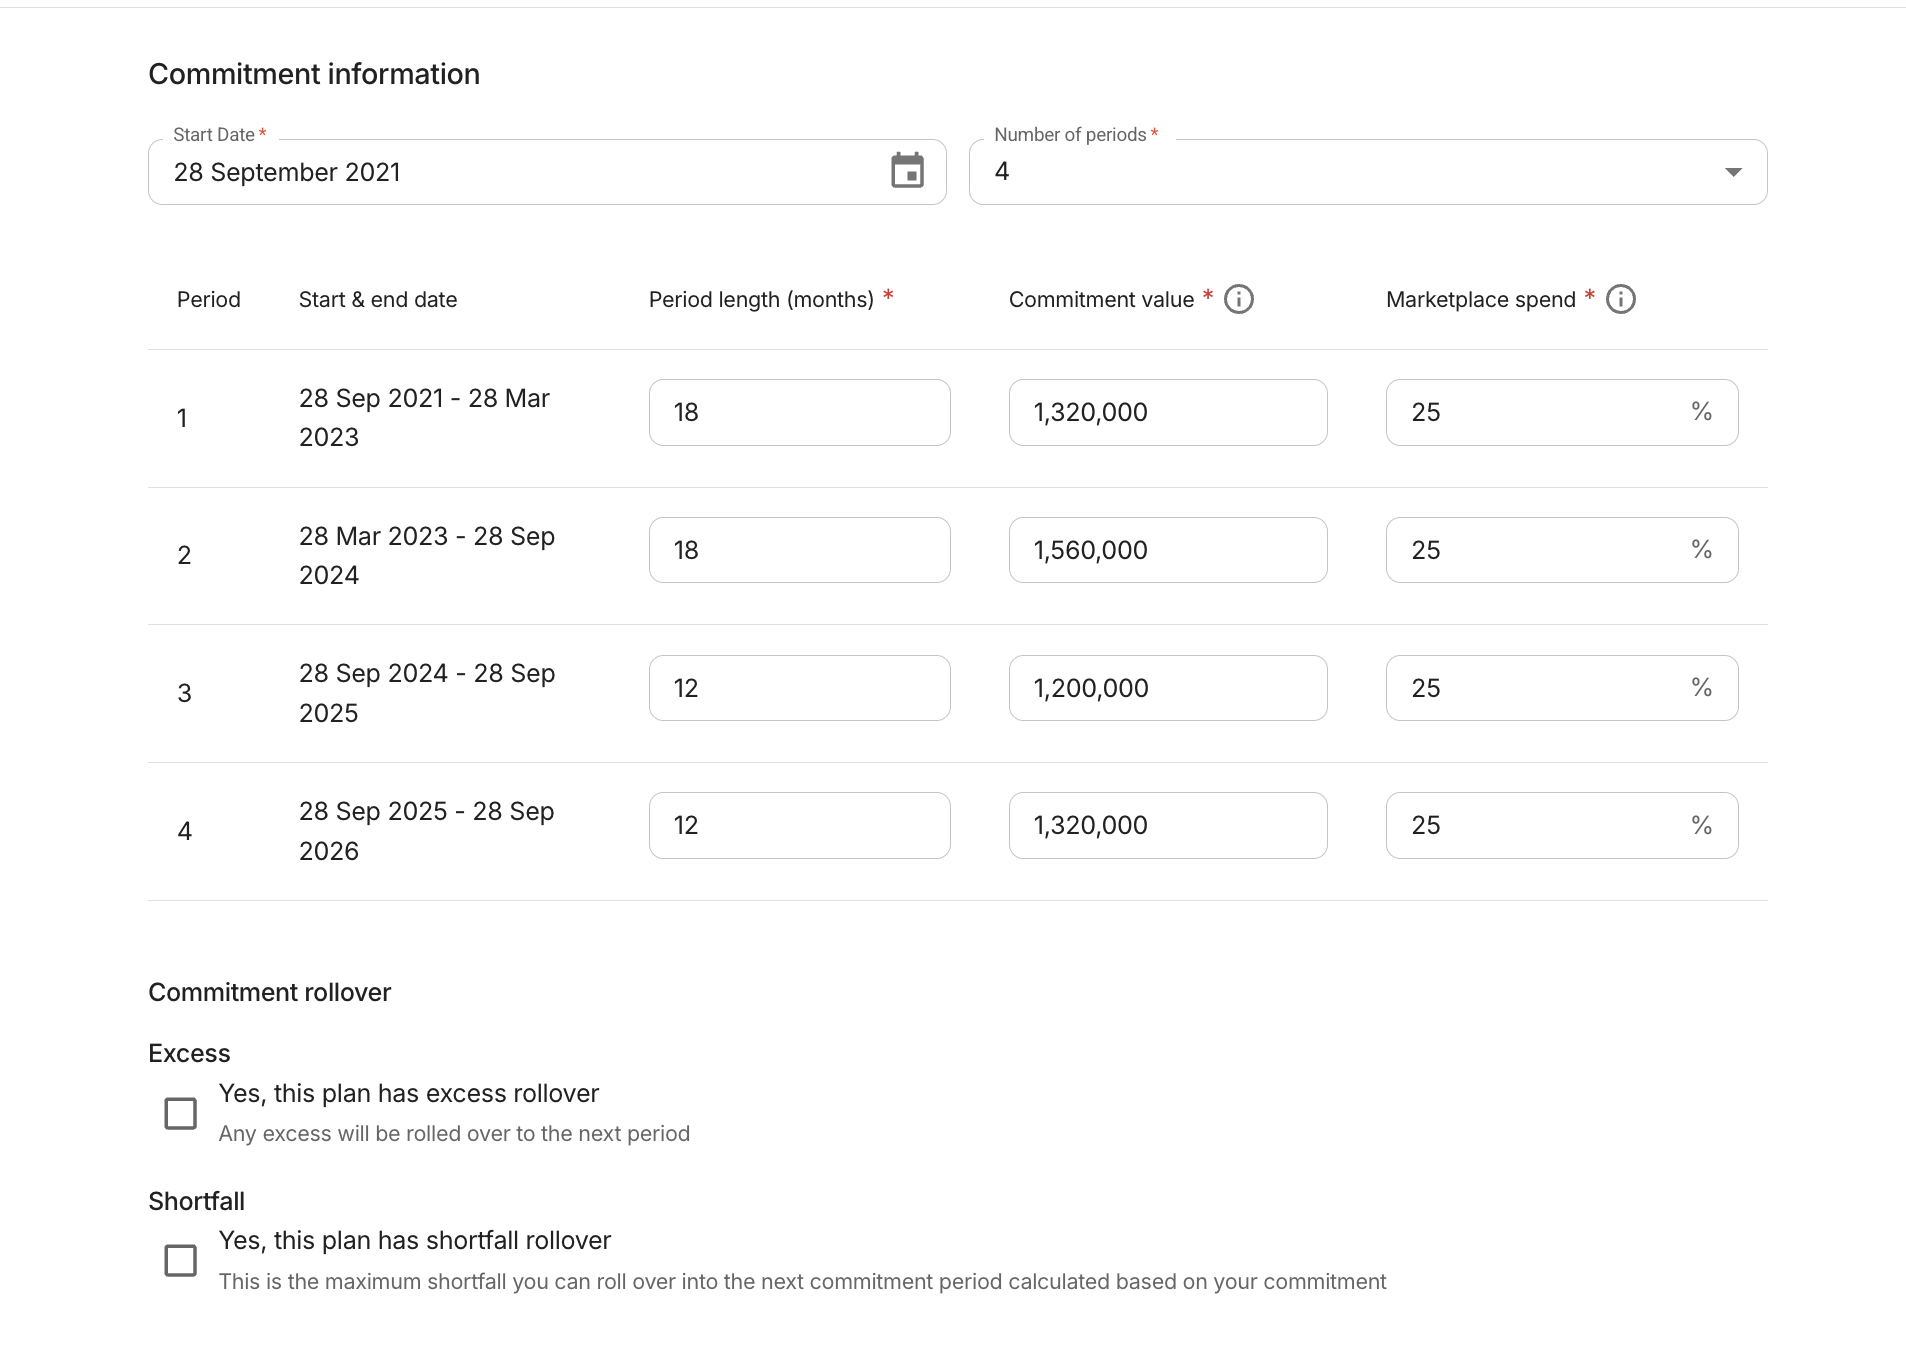Click the Commitment information heading
The width and height of the screenshot is (1906, 1360).
coord(314,74)
